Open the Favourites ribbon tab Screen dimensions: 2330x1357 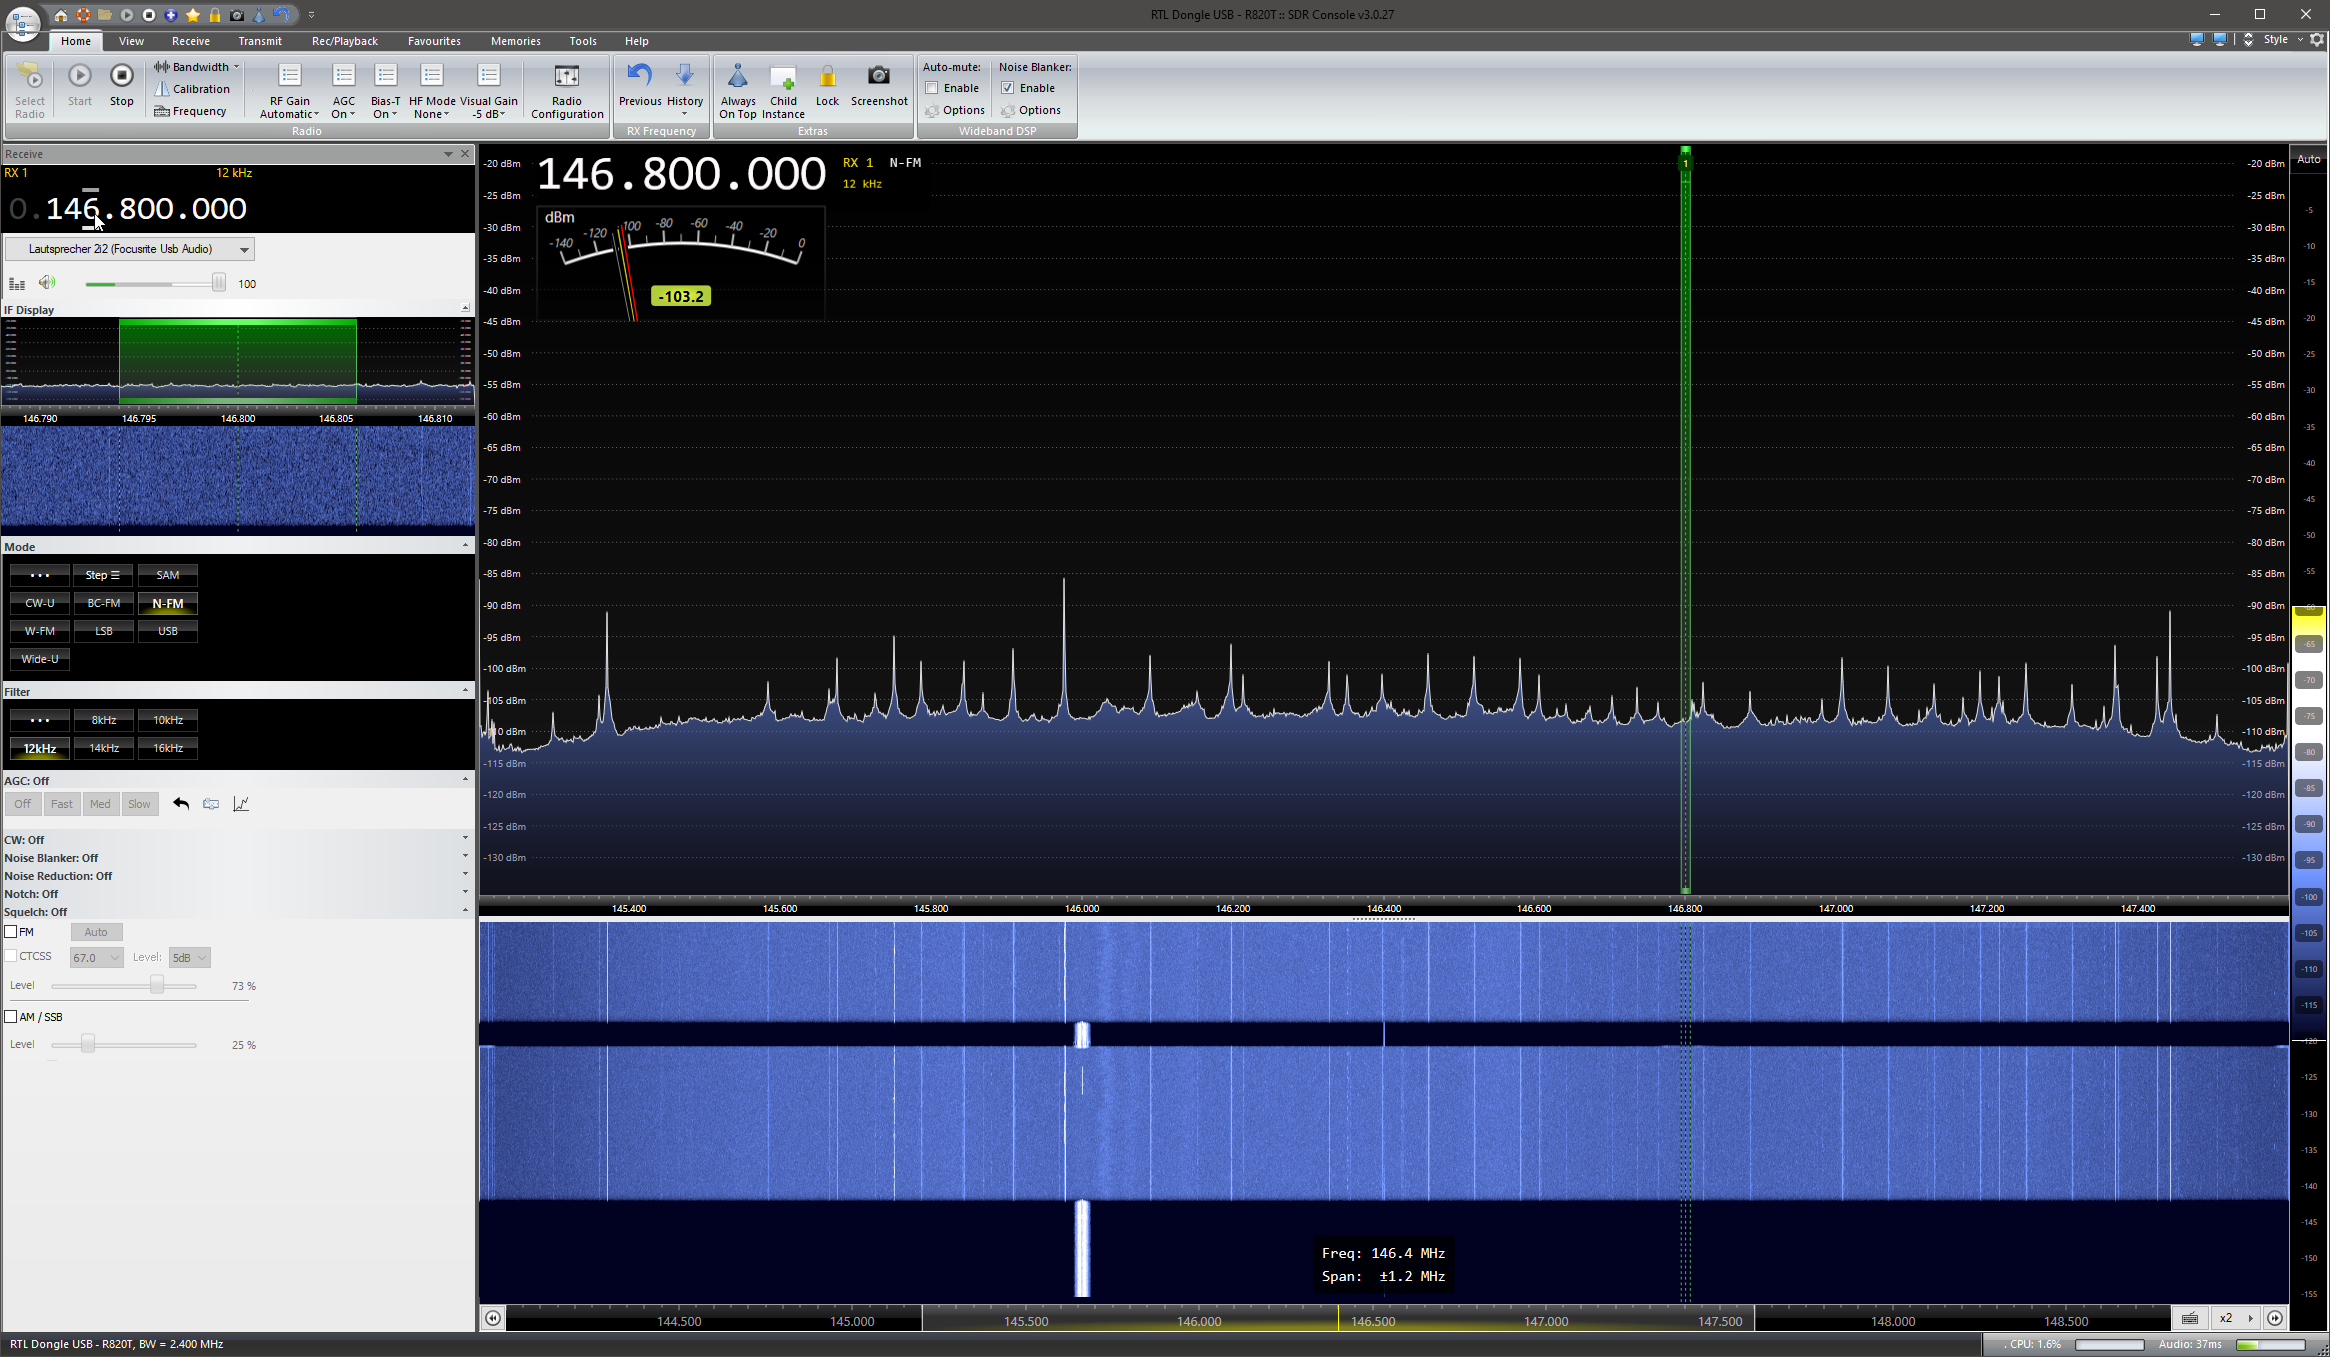(x=434, y=41)
